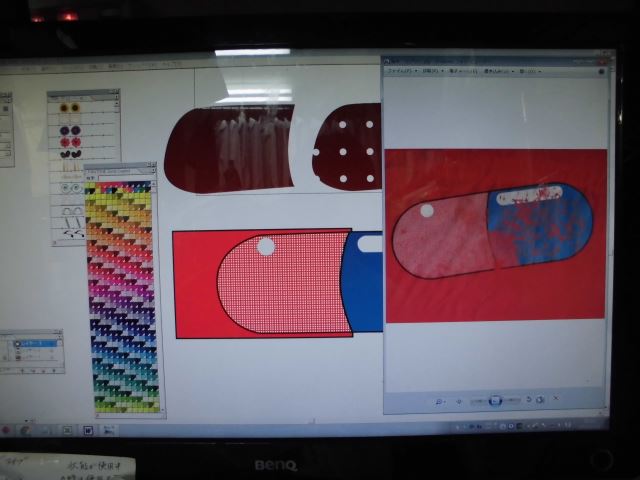Rotate the image counterclockwise in Photo Viewer
This screenshot has width=640, height=480.
[x=529, y=400]
